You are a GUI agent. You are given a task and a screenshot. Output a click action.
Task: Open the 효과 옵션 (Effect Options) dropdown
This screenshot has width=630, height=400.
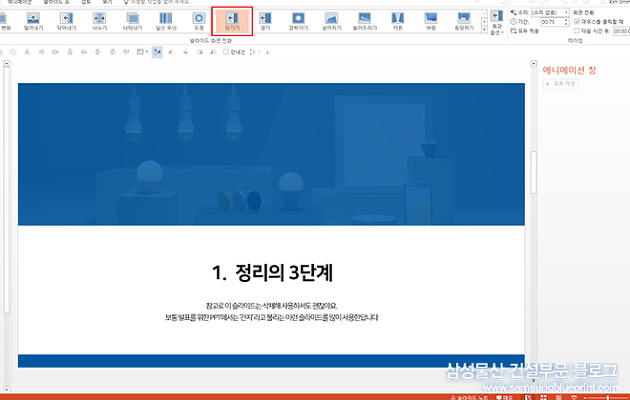(497, 22)
